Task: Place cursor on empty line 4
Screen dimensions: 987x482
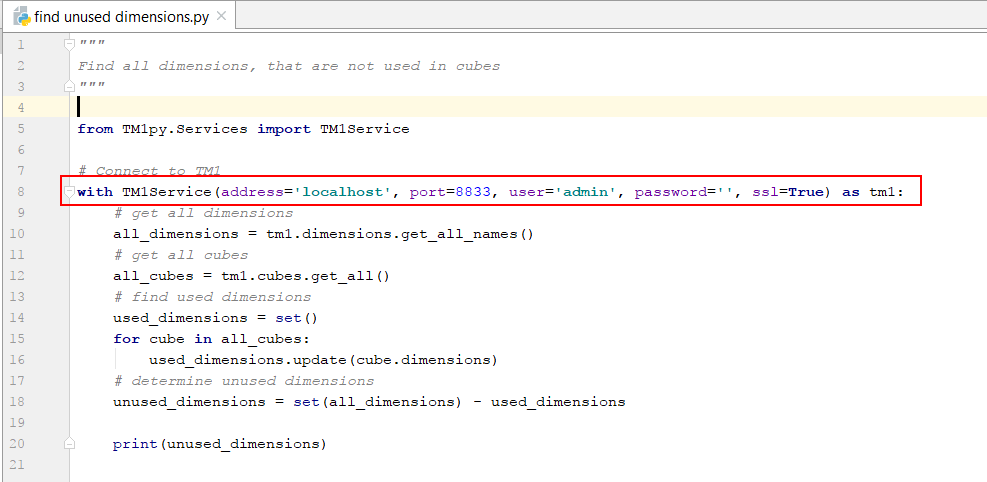Action: point(400,108)
